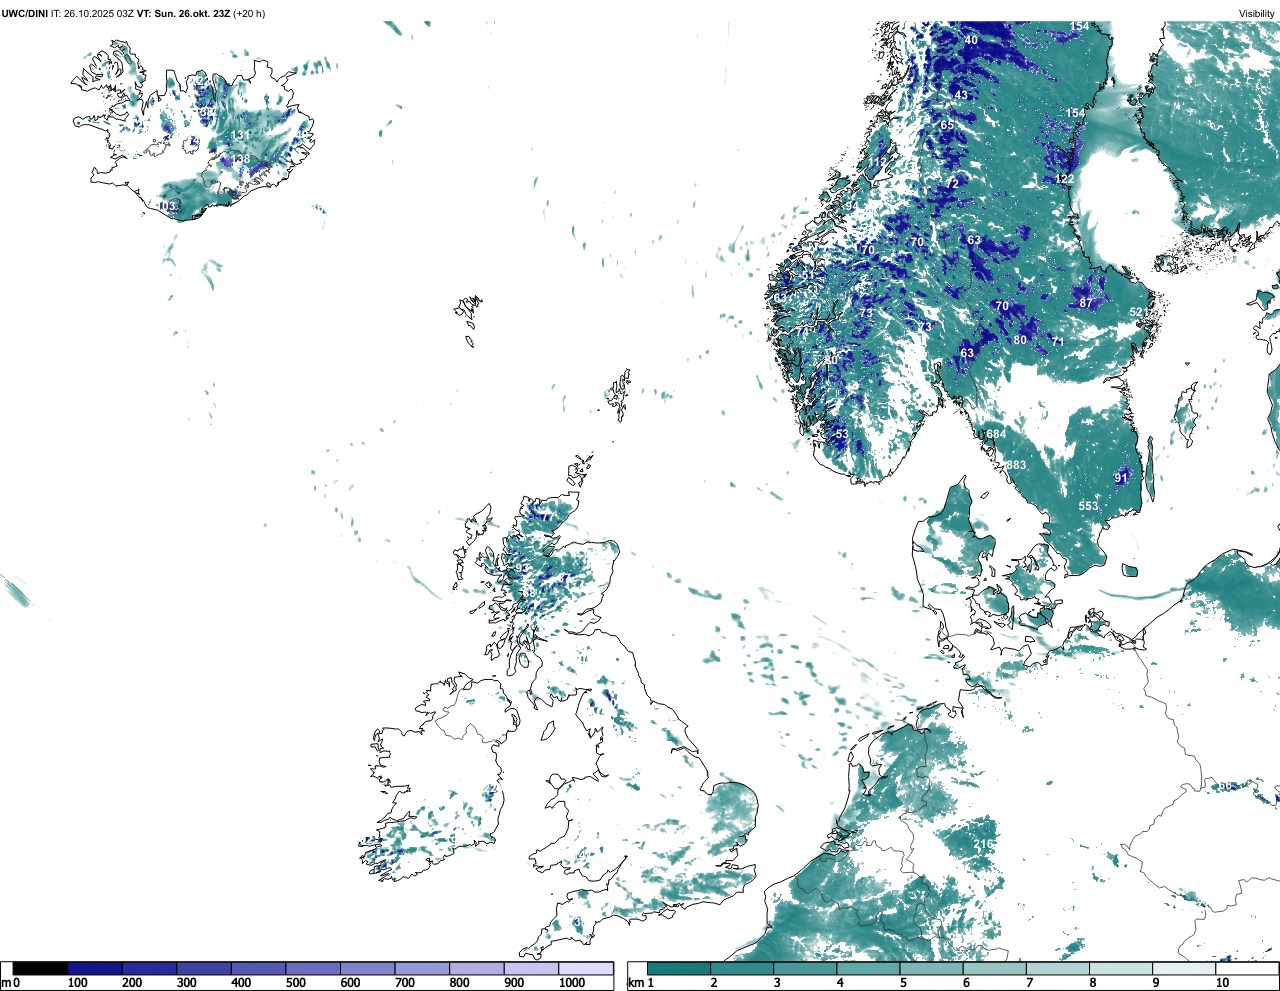Click the "122" value on Swedish coast
Image resolution: width=1280 pixels, height=991 pixels.
coord(1065,180)
